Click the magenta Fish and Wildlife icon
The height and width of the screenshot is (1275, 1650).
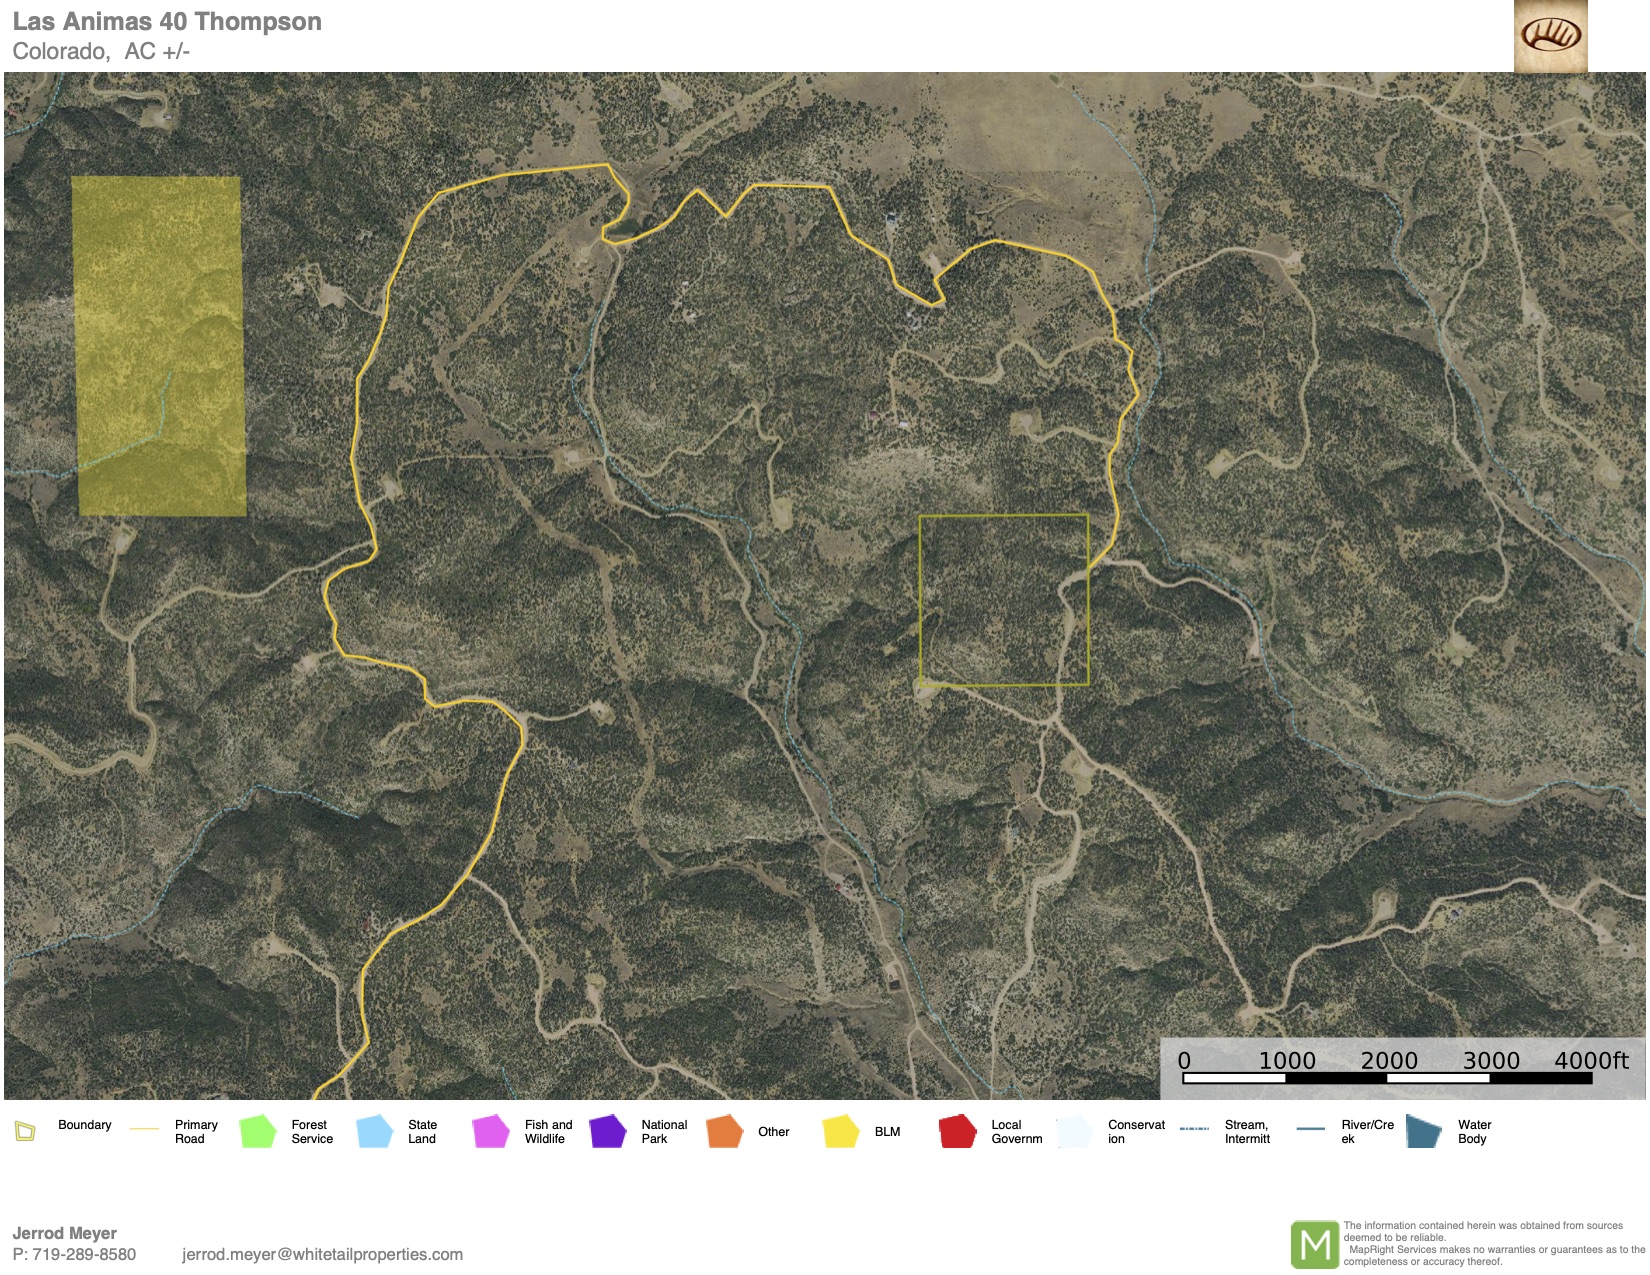point(491,1131)
